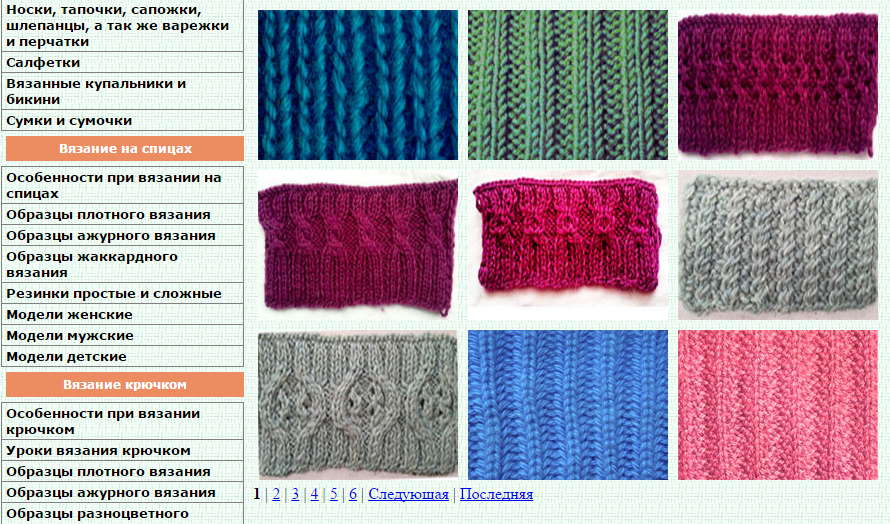Click the Вязание крючком section header
Image resolution: width=890 pixels, height=524 pixels.
coord(125,385)
